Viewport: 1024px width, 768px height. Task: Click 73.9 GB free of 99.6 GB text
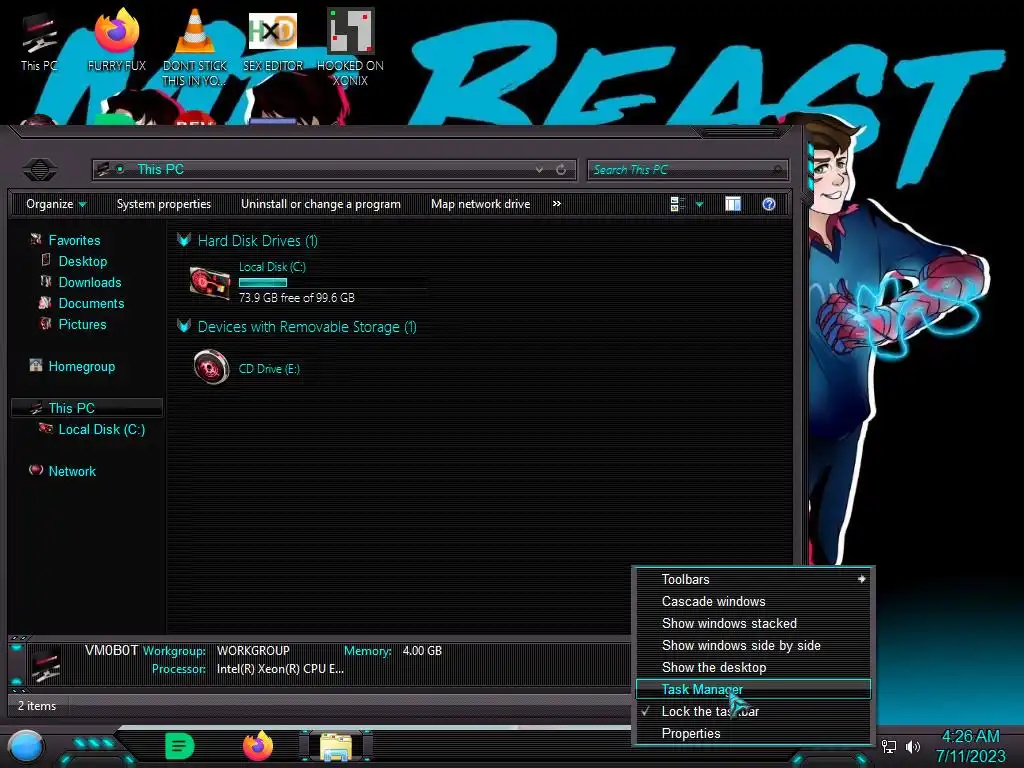click(x=296, y=297)
